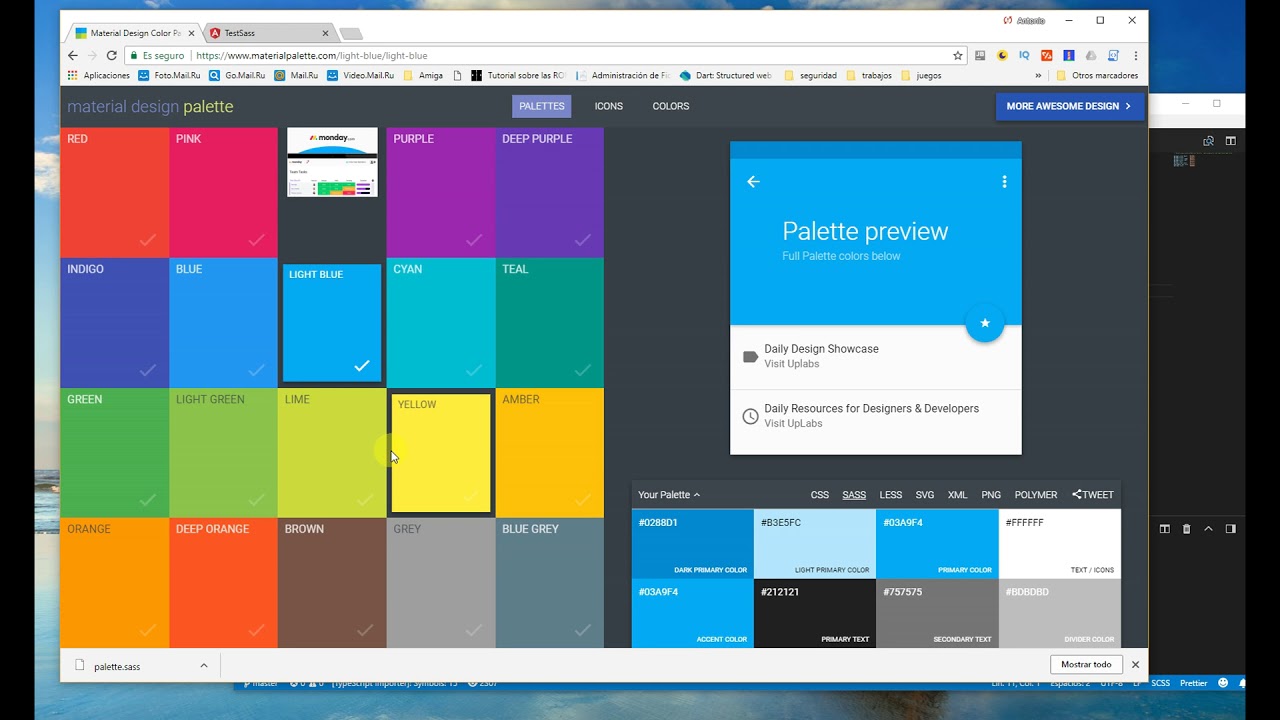Switch to the Icons tab
Viewport: 1280px width, 720px height.
click(x=608, y=106)
